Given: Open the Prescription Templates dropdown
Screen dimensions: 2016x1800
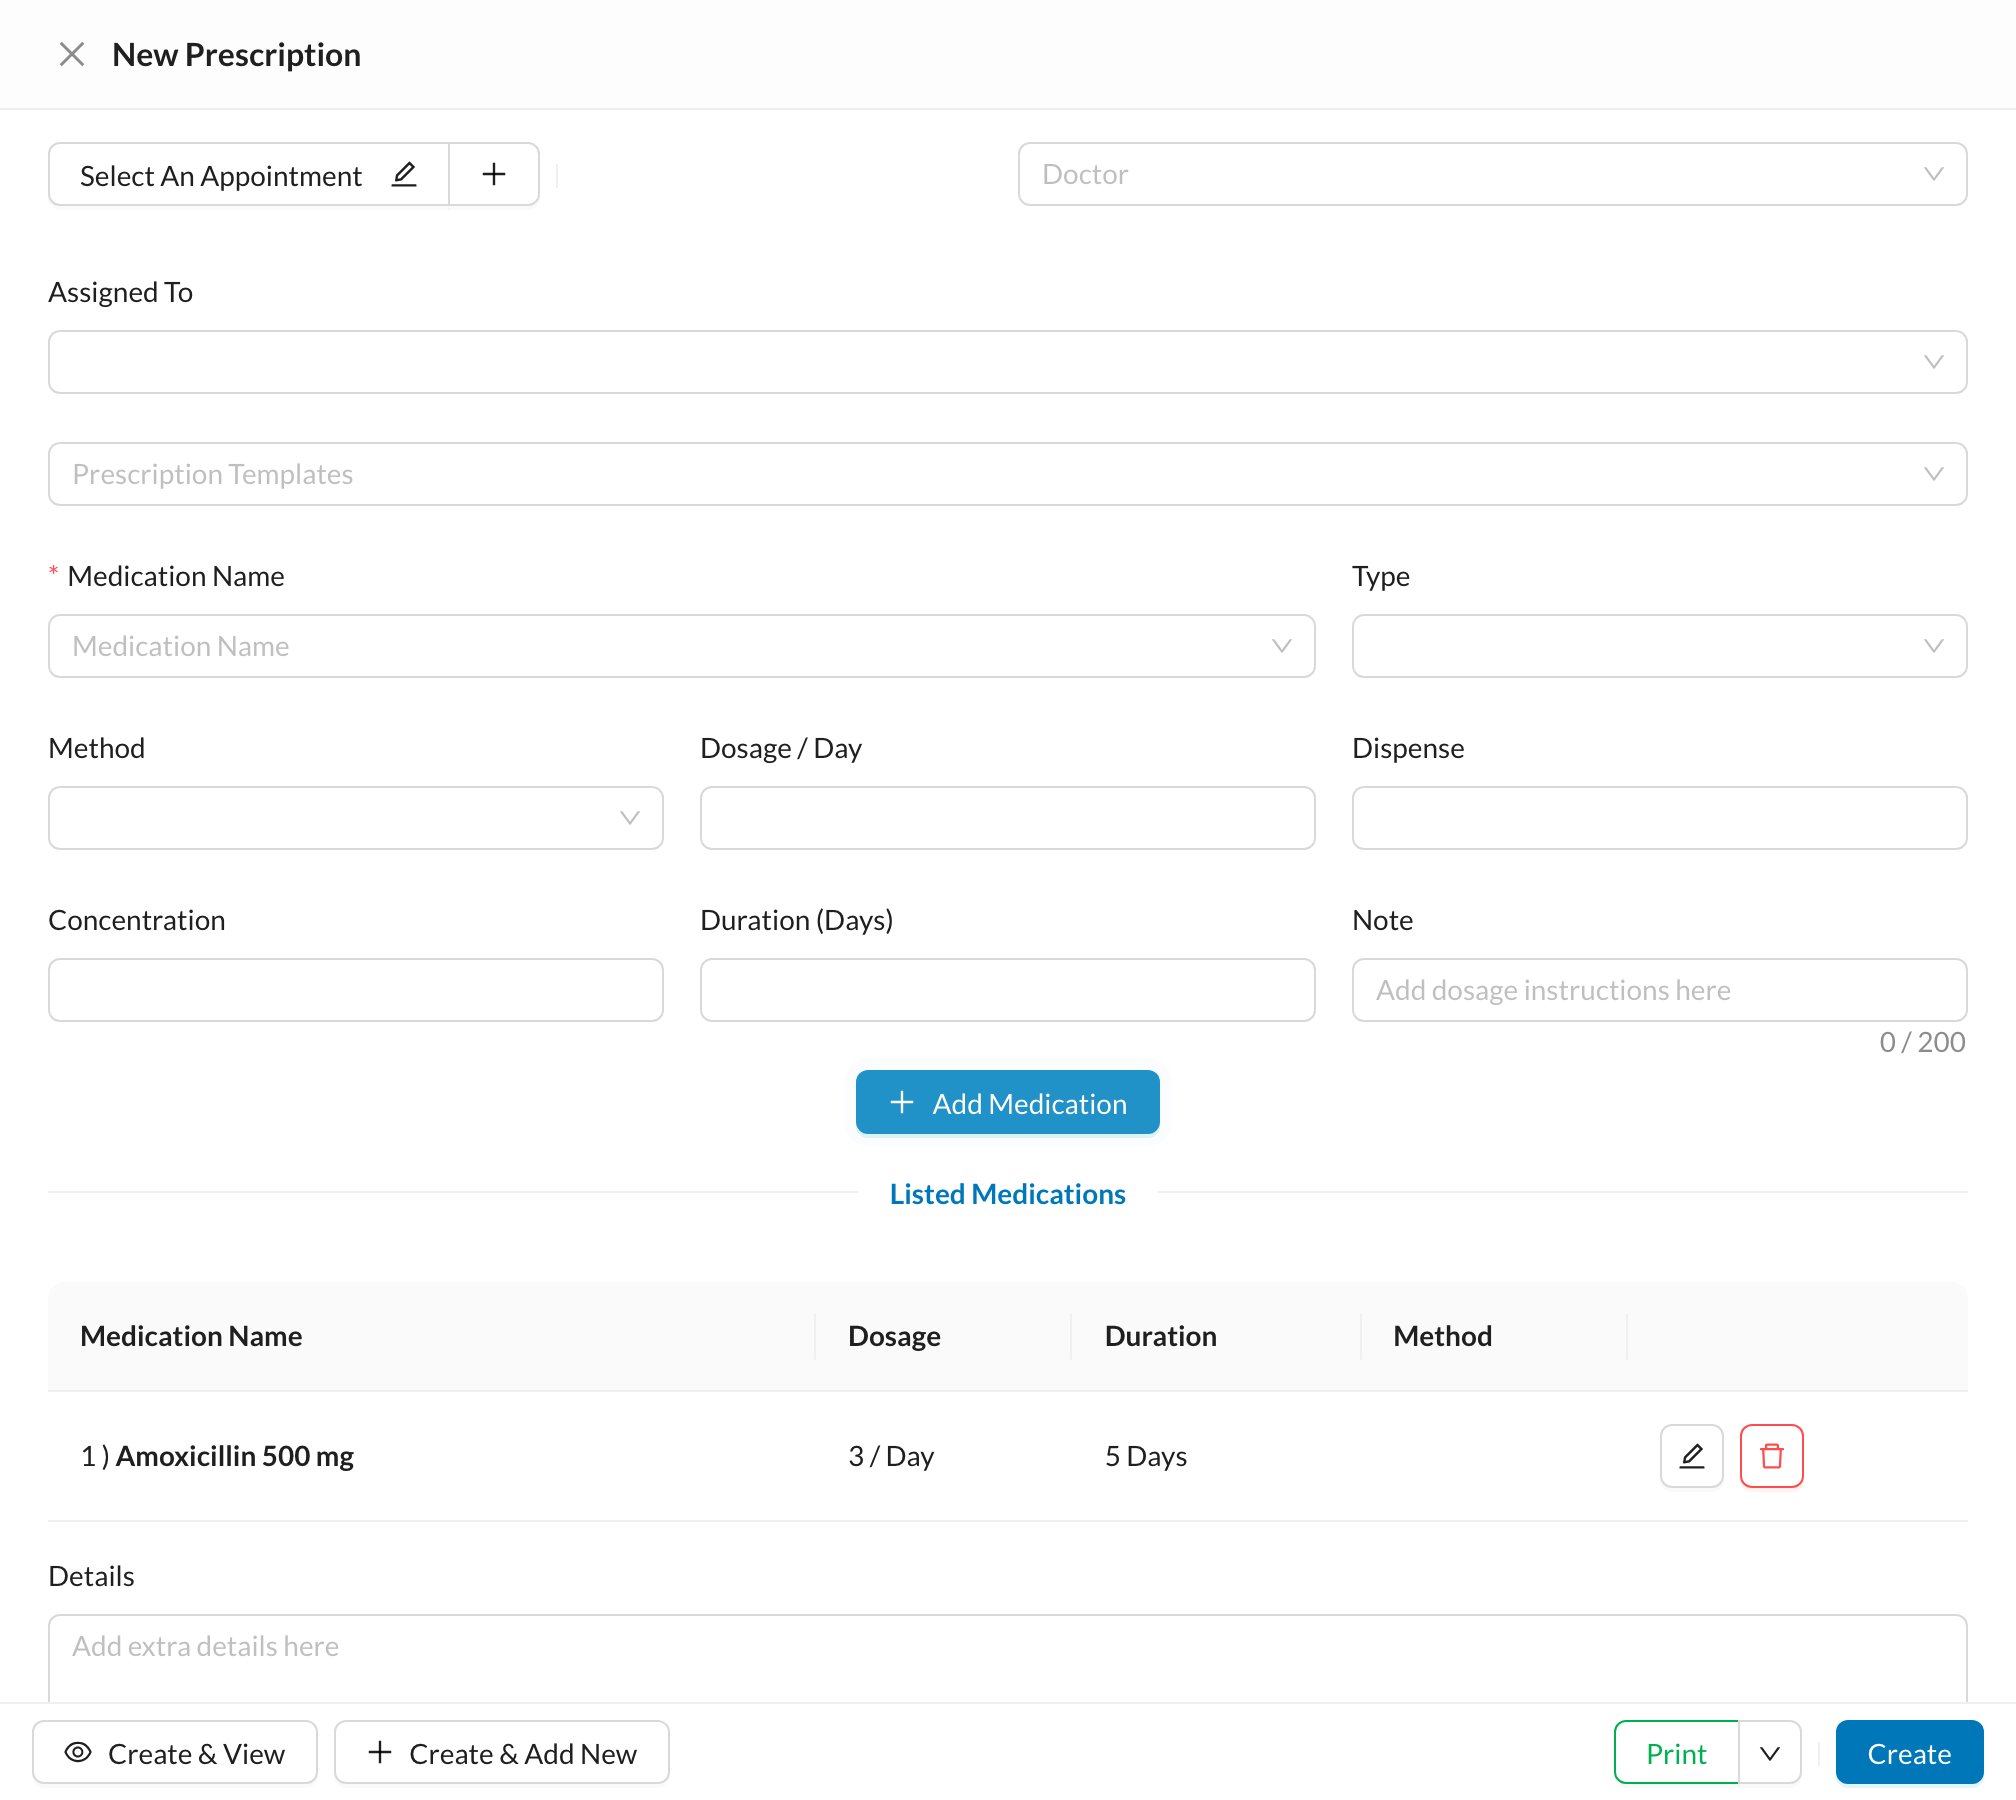Looking at the screenshot, I should [x=1007, y=474].
